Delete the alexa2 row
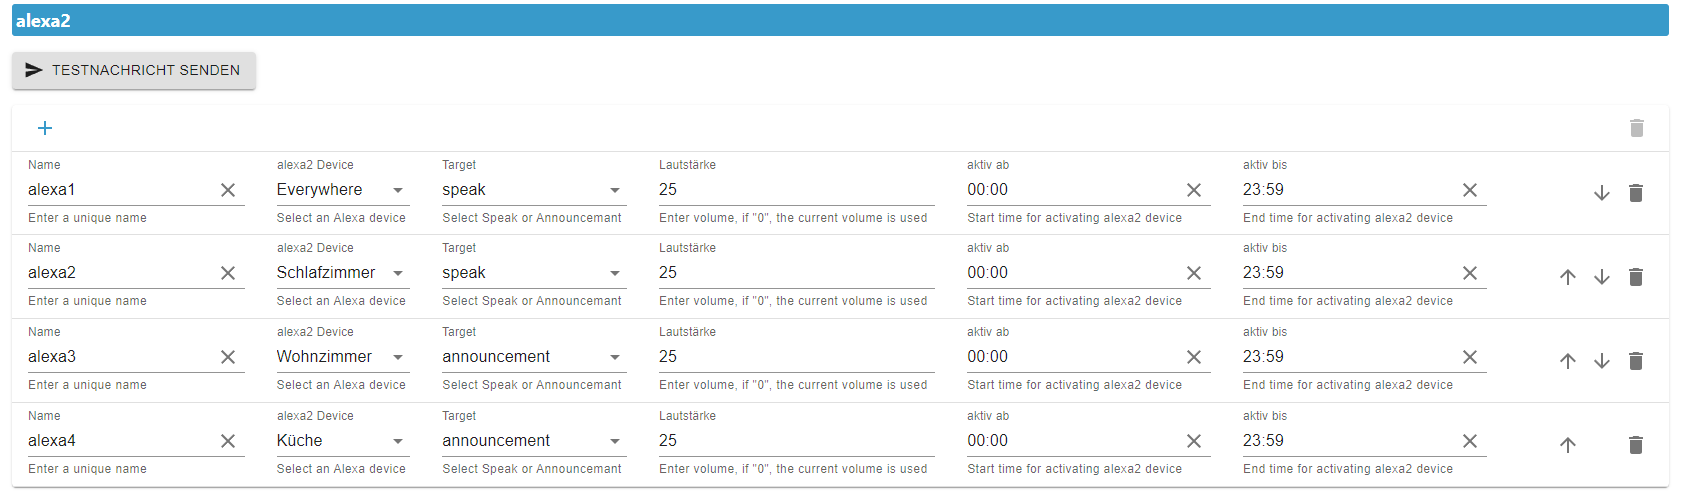1684x504 pixels. [x=1636, y=277]
